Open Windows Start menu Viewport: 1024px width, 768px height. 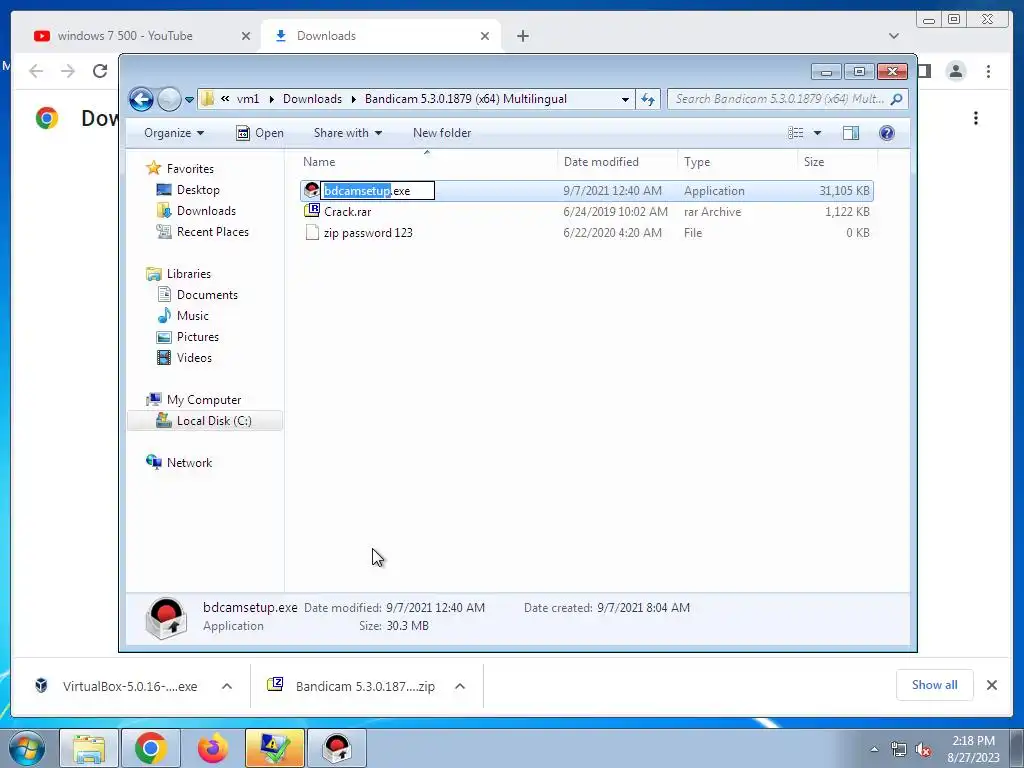[26, 748]
